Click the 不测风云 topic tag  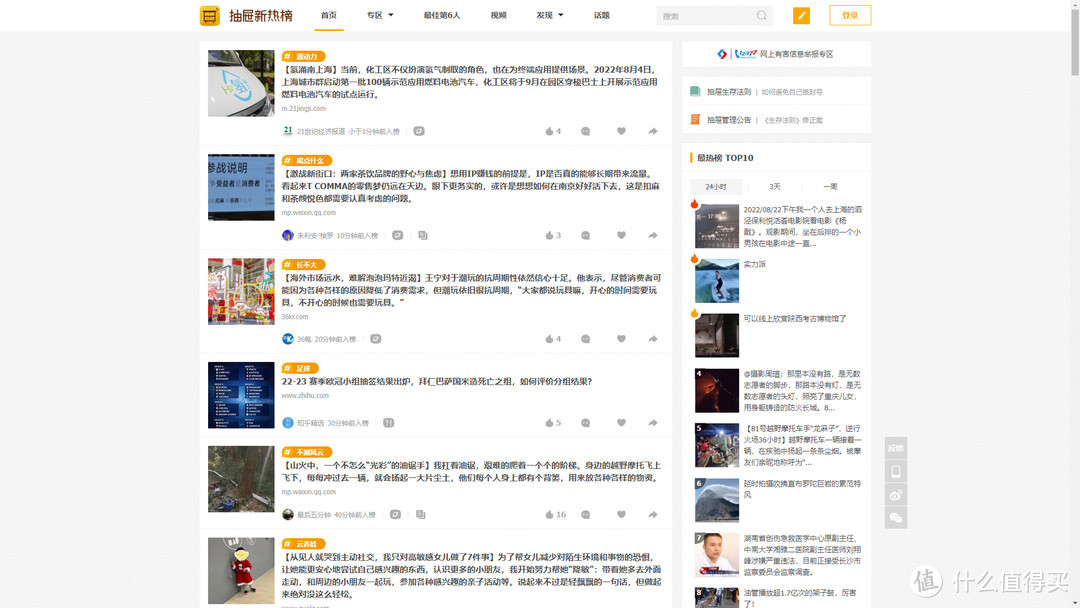307,452
